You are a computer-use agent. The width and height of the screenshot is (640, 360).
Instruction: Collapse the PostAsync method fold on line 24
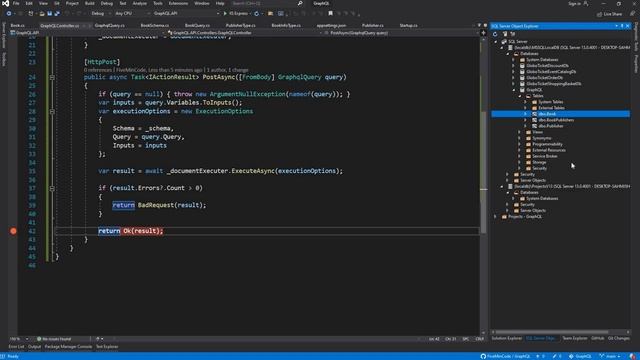52,77
